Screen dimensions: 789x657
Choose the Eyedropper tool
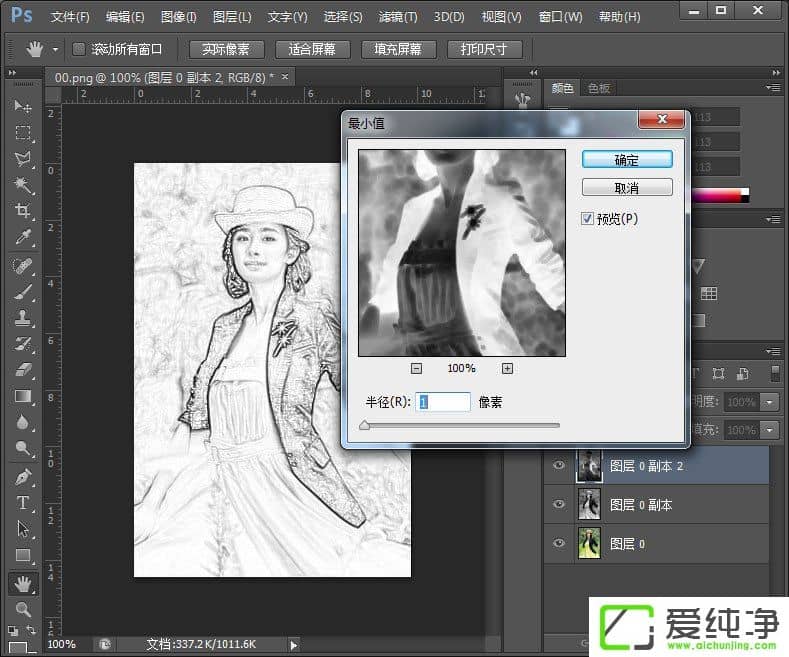(x=22, y=237)
